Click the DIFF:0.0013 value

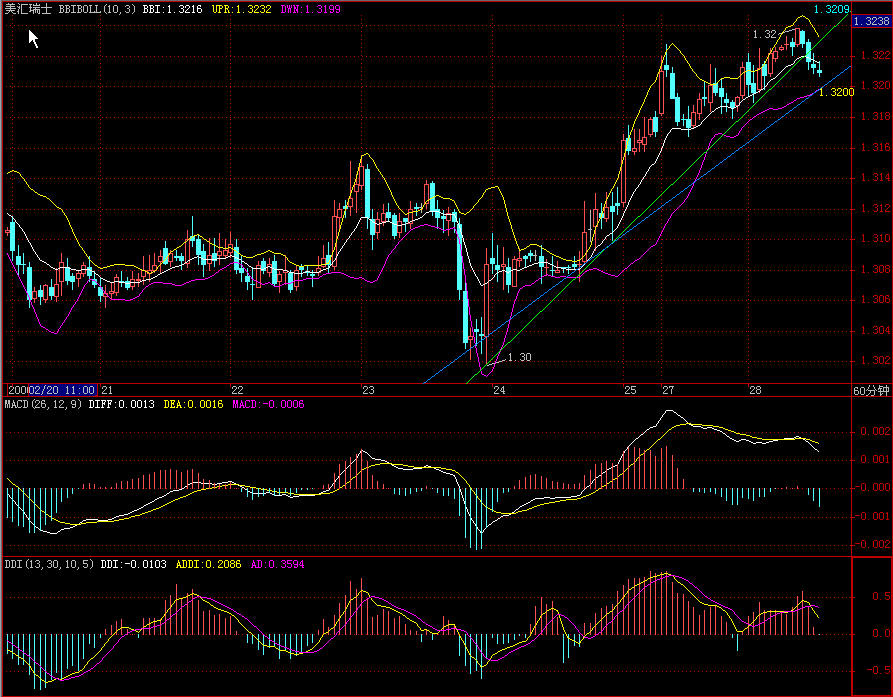coord(121,404)
